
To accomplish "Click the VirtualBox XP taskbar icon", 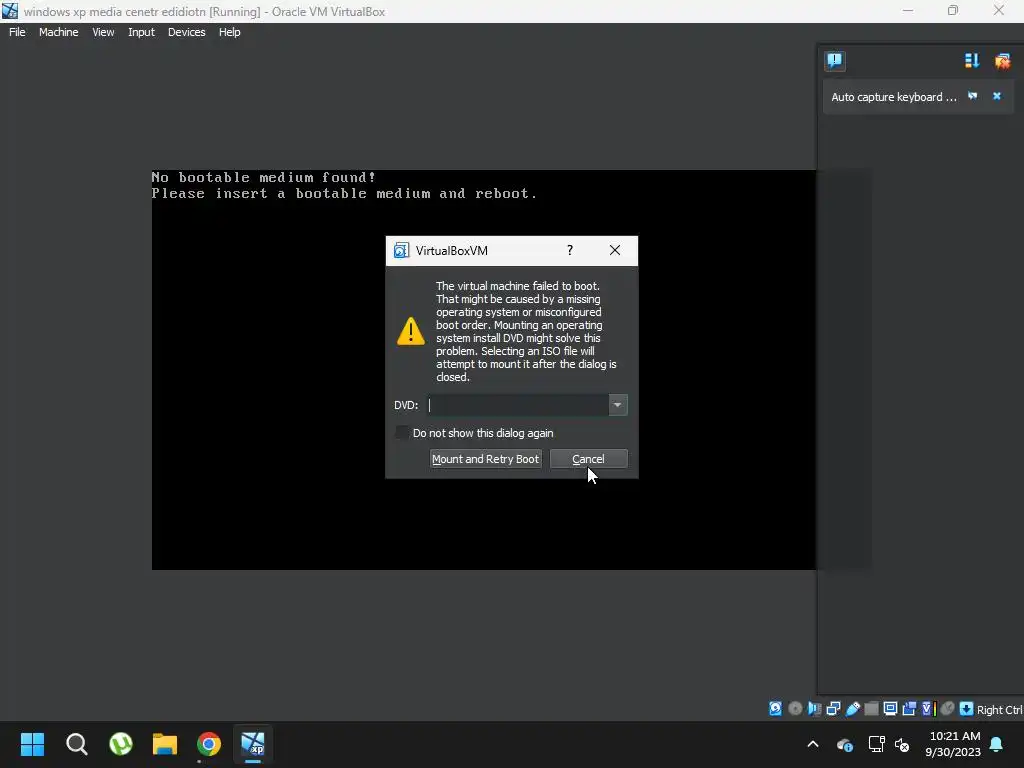I will pos(253,744).
